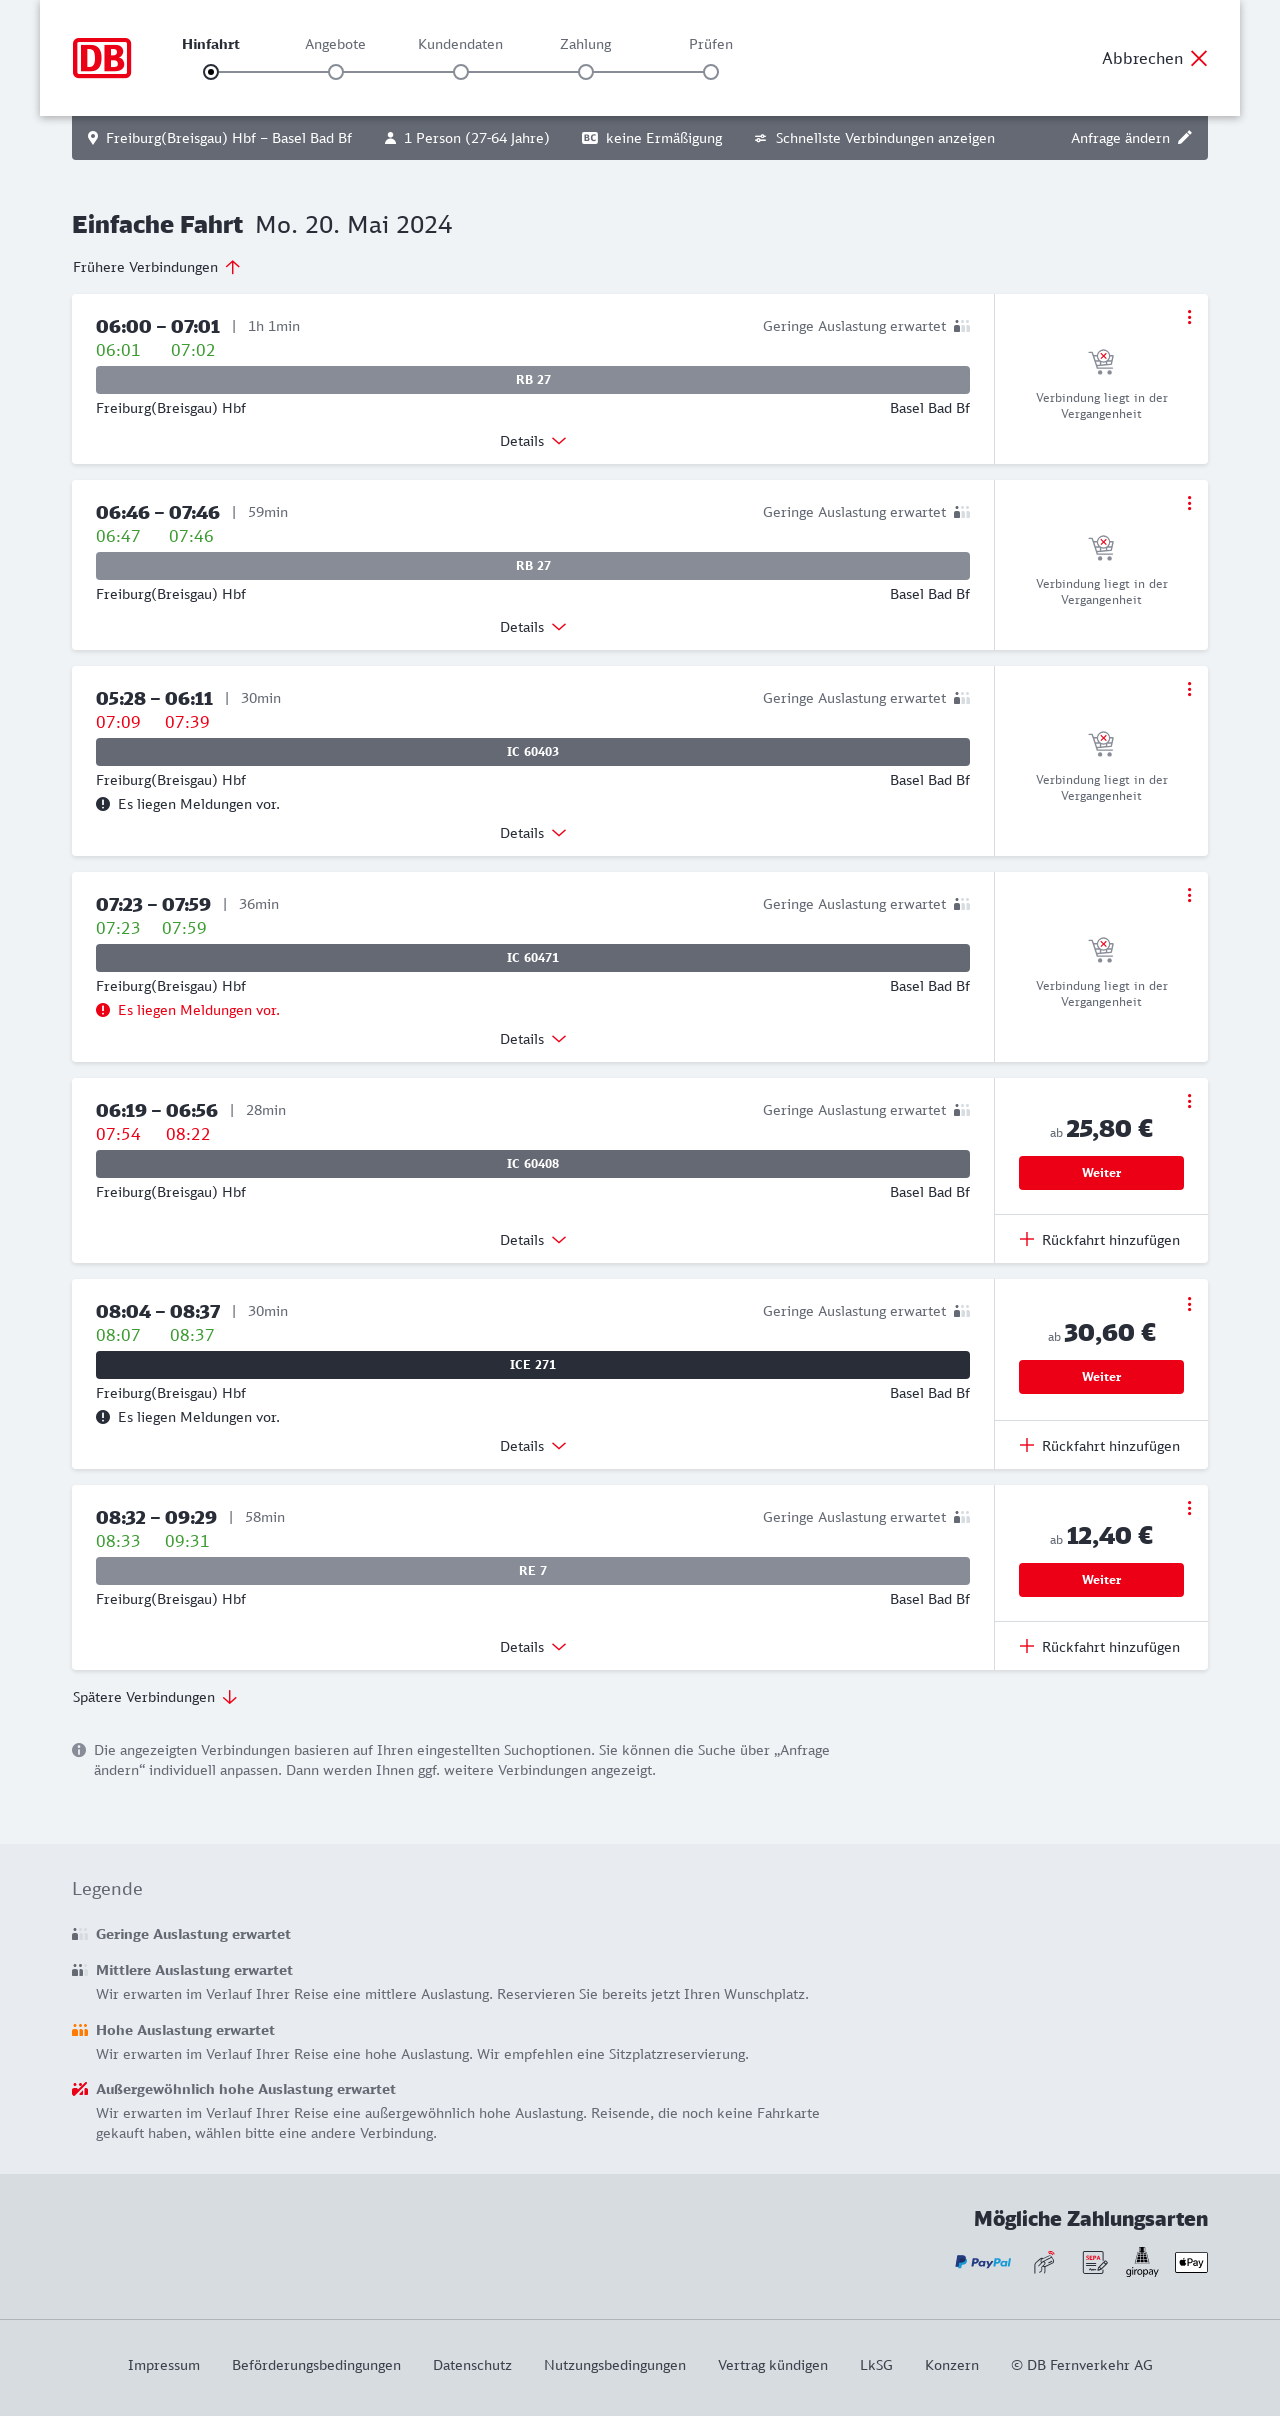Show Spätere Verbindungen

pyautogui.click(x=155, y=1697)
